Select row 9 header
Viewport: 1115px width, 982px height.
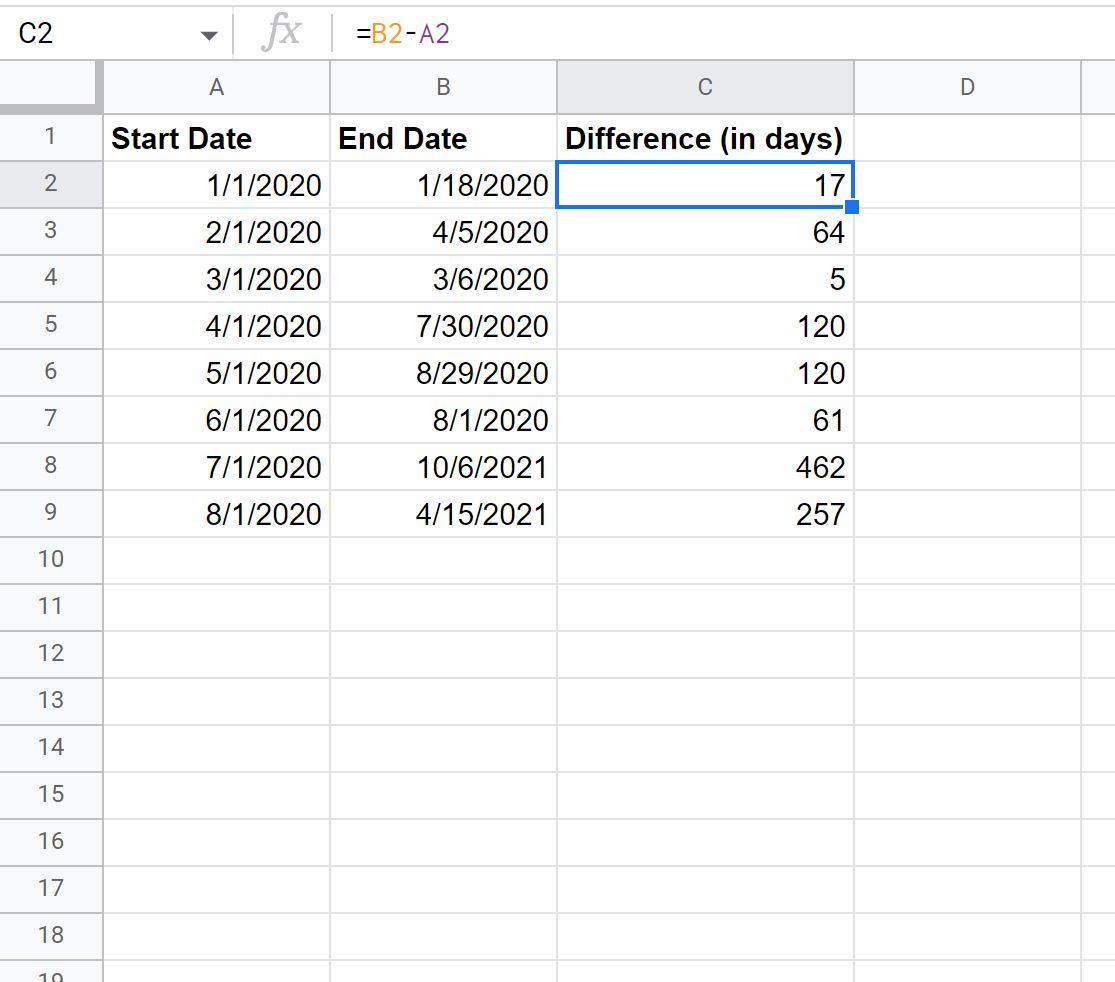(50, 513)
